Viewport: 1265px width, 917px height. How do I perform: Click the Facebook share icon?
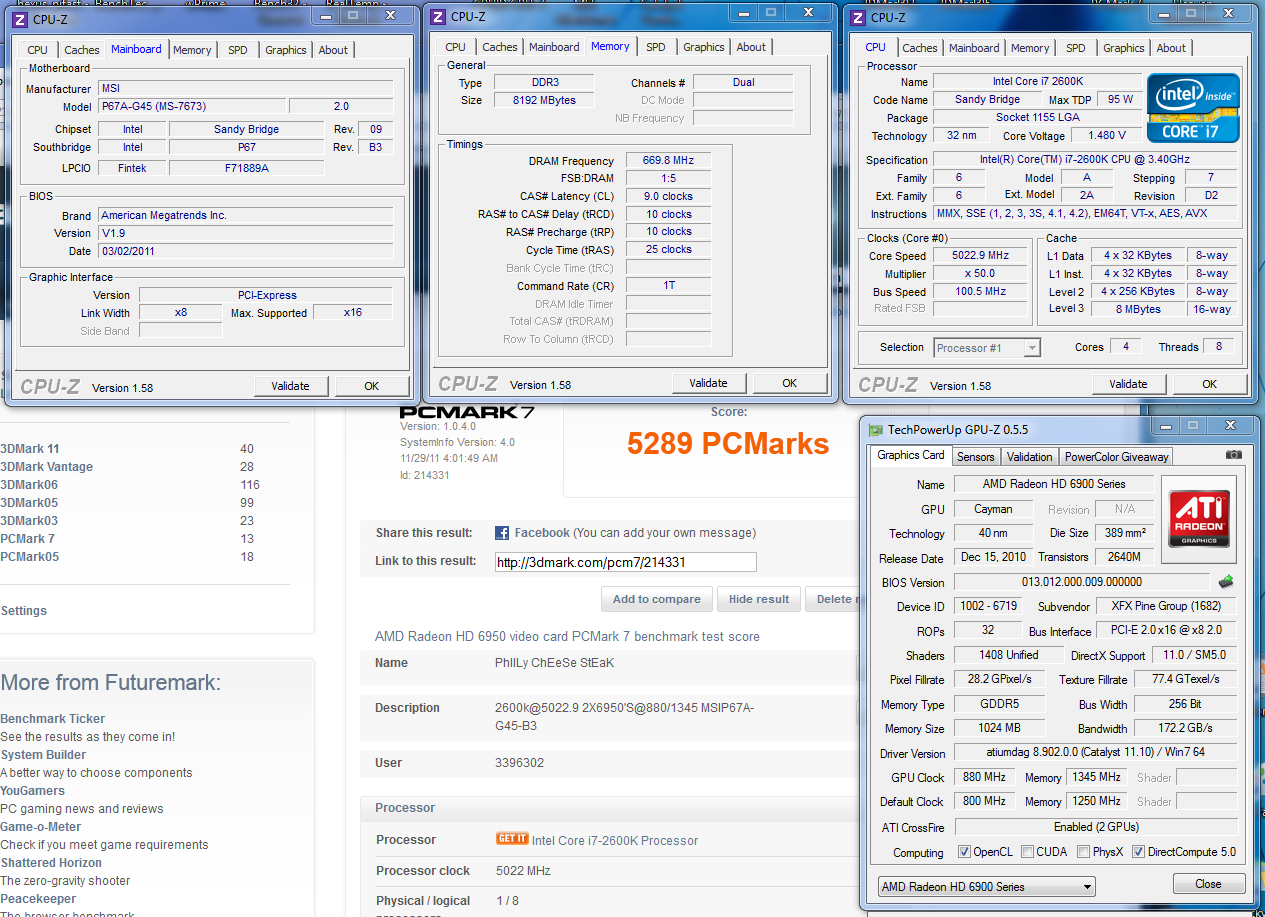coord(502,533)
